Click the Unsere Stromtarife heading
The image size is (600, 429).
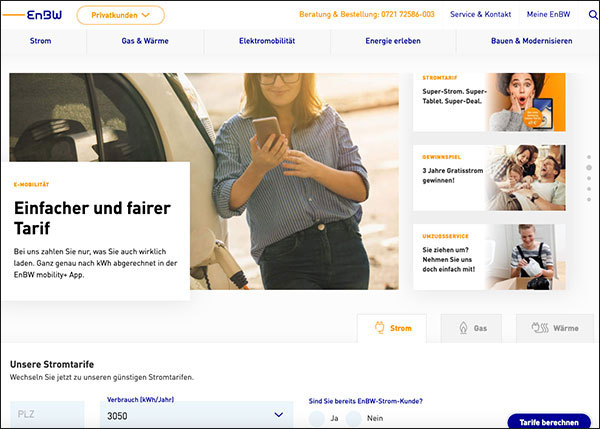52,364
